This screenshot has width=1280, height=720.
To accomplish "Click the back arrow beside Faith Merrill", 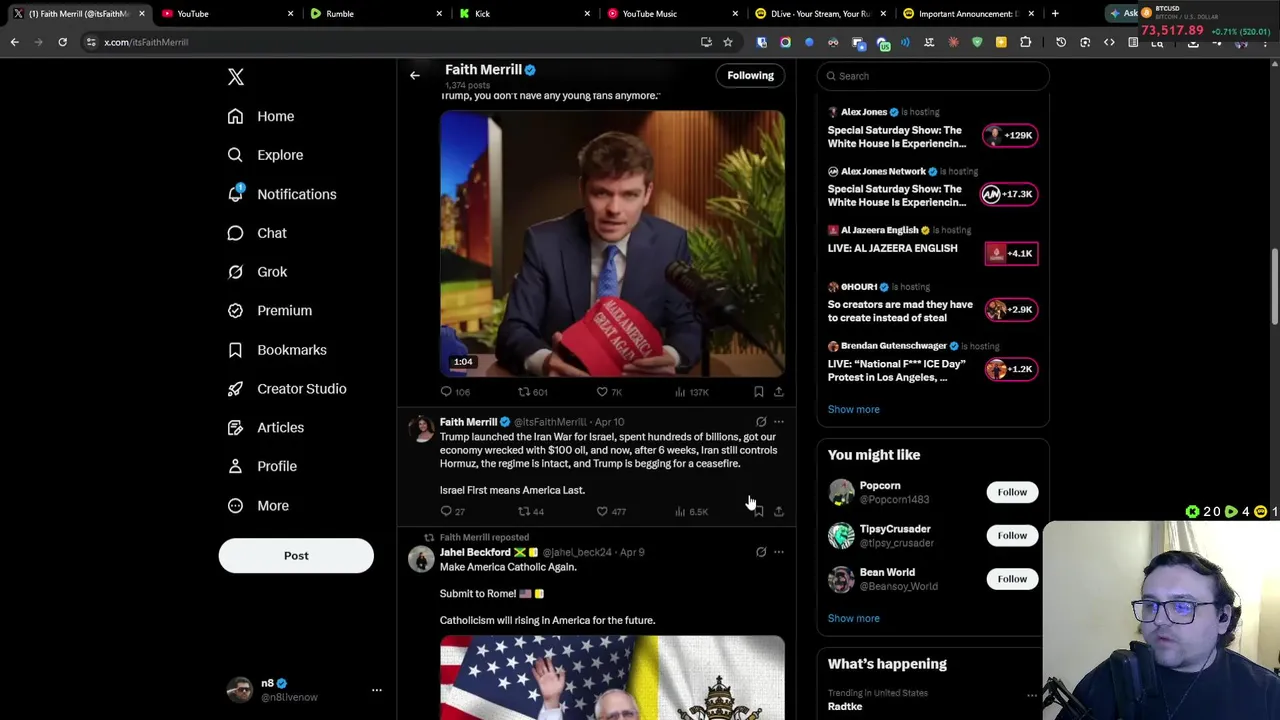I will pyautogui.click(x=415, y=75).
